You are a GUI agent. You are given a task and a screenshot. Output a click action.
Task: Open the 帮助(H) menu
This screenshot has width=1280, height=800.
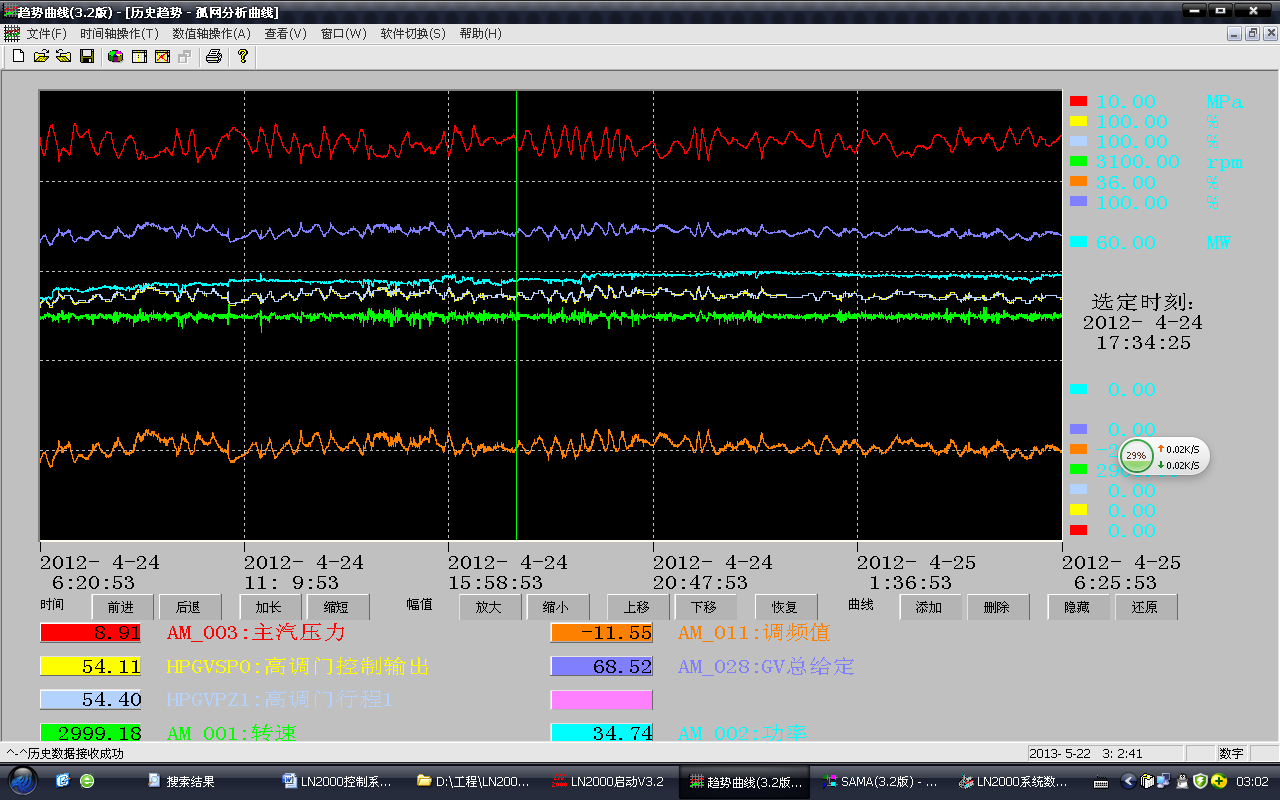coord(480,33)
